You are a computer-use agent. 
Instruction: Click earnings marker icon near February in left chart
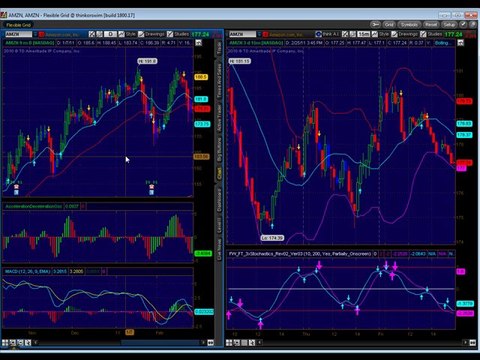(x=152, y=187)
